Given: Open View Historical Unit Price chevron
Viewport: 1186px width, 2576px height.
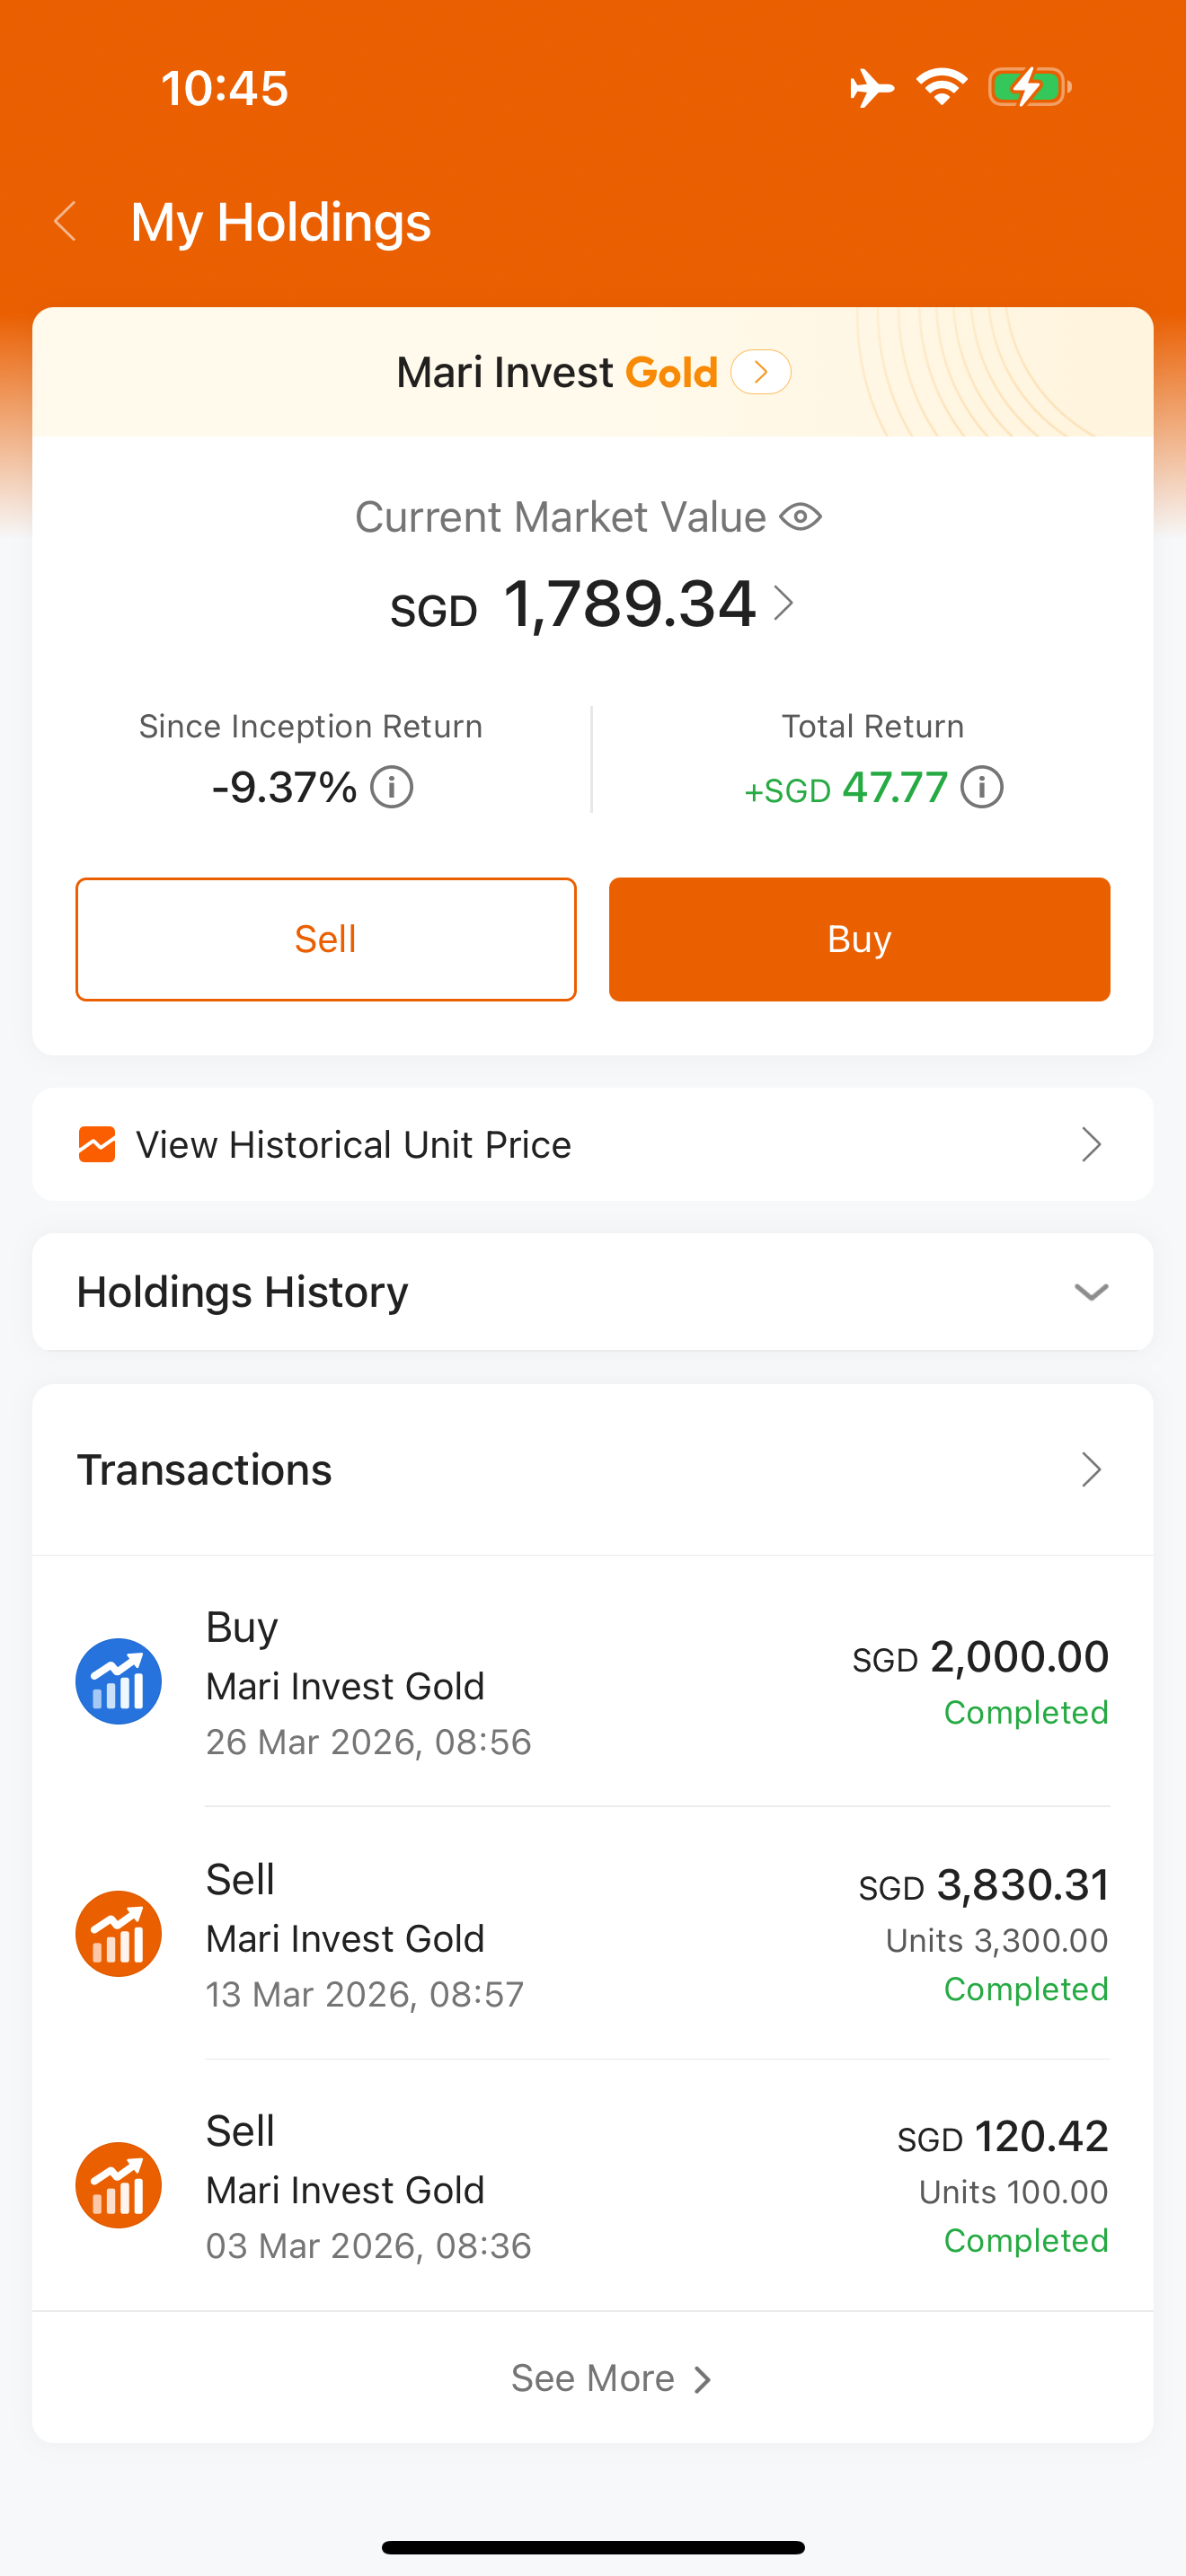Looking at the screenshot, I should click(1091, 1144).
